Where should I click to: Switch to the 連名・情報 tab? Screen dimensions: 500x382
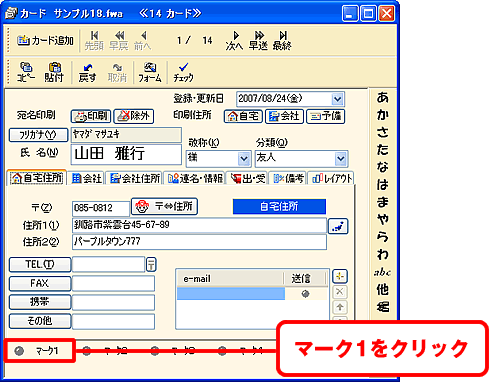(195, 179)
